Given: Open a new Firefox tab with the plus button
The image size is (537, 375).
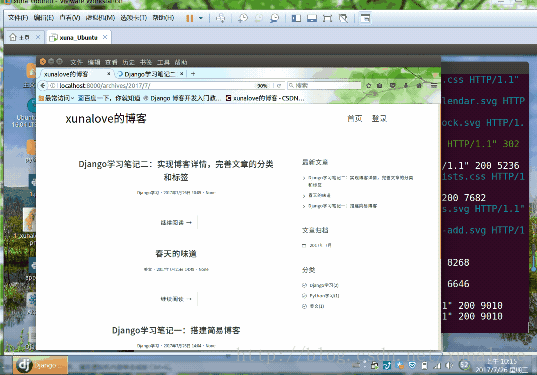Looking at the screenshot, I should [193, 74].
